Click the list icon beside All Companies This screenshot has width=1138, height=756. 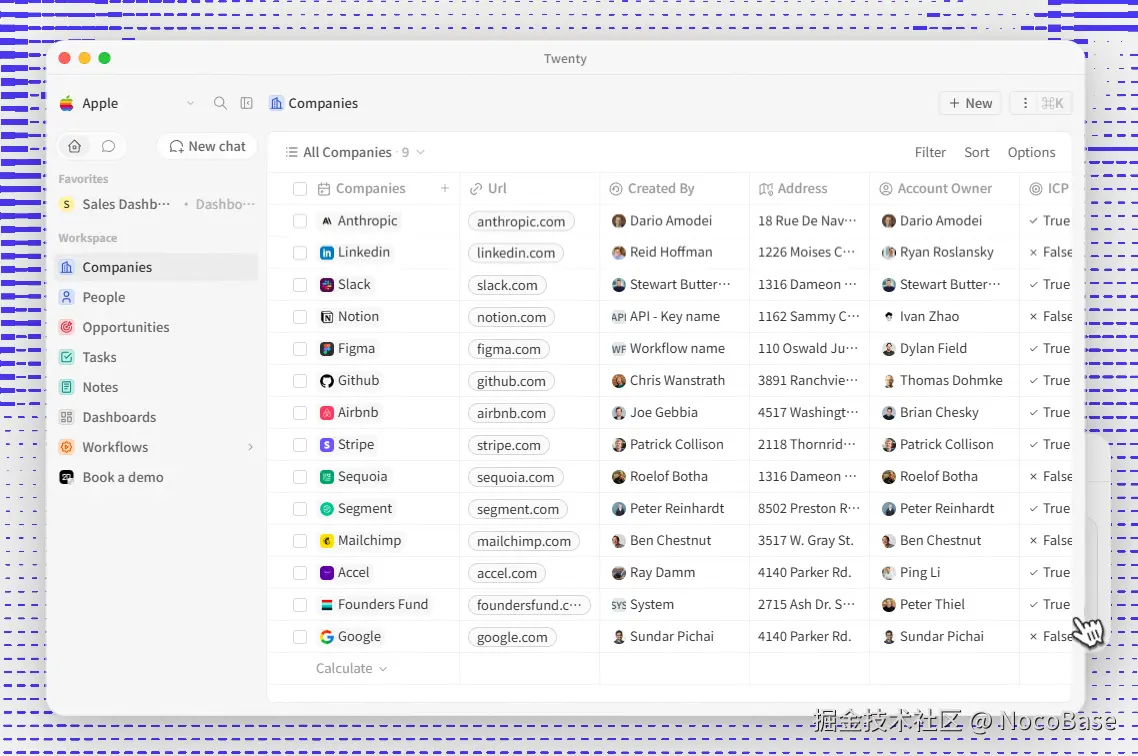coord(292,152)
